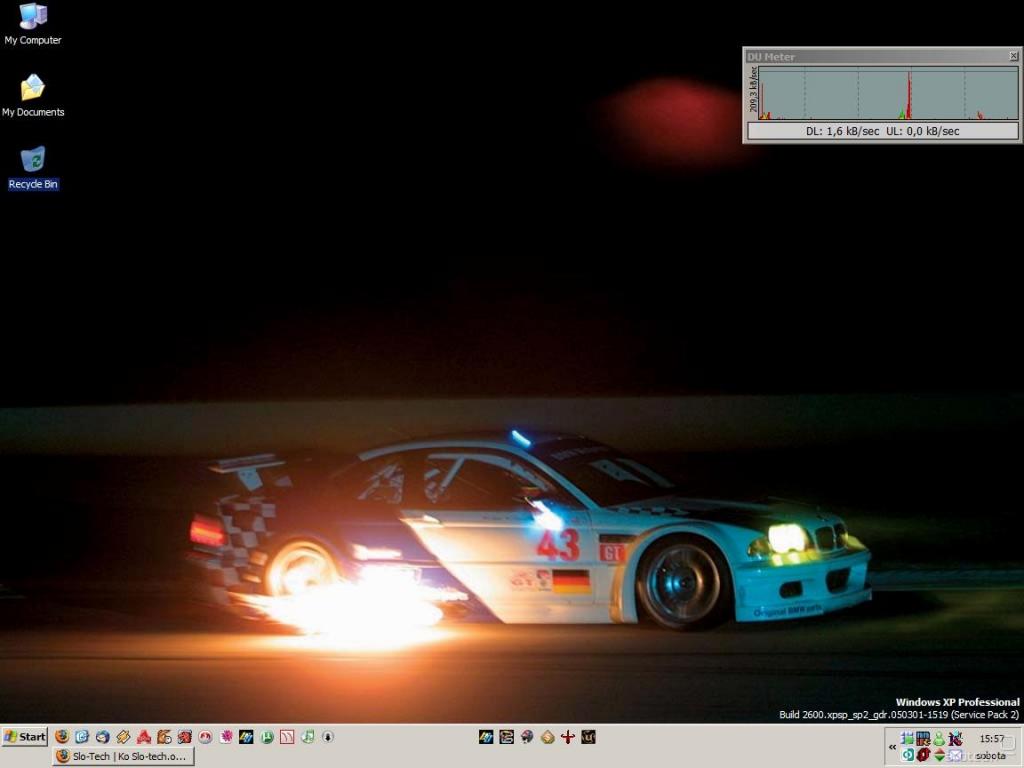Launch the Unreal Tournament icon
This screenshot has height=768, width=1024.
[x=588, y=737]
